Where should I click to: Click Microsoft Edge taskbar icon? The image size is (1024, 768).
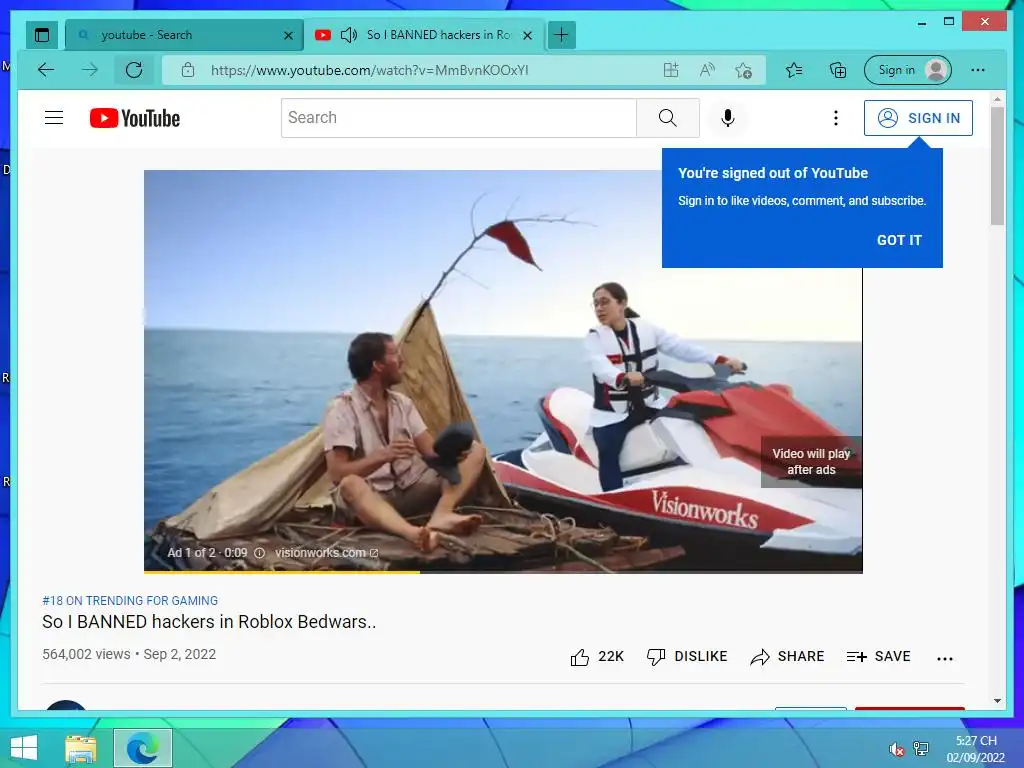142,748
